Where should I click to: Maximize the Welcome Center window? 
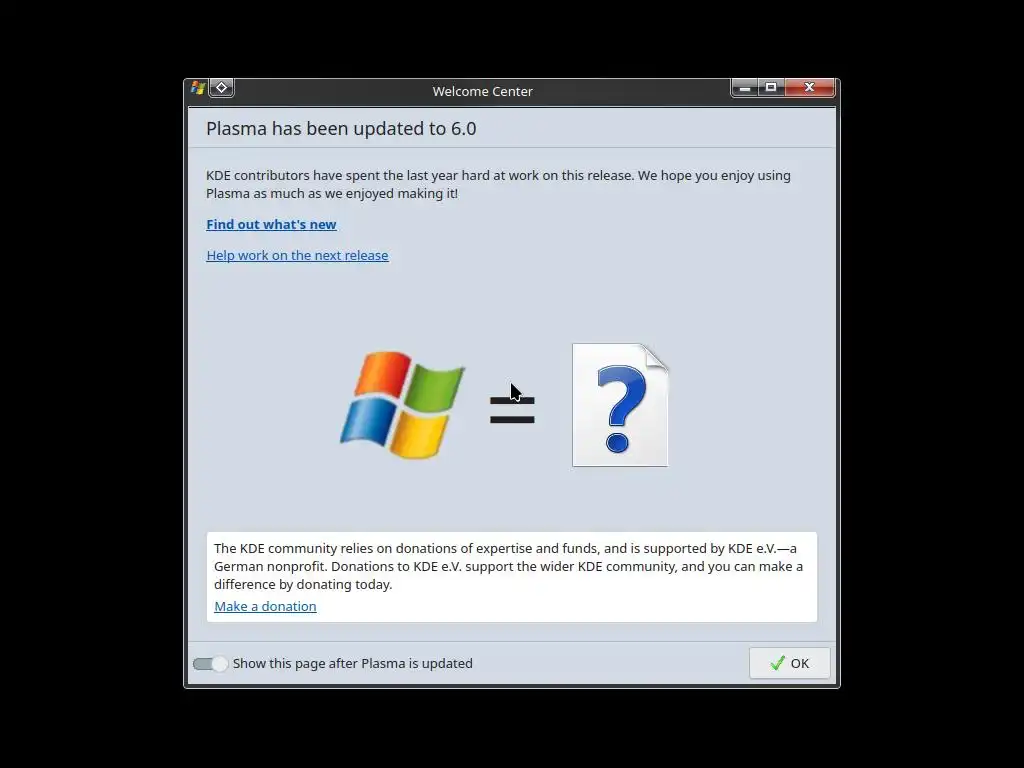pyautogui.click(x=771, y=88)
